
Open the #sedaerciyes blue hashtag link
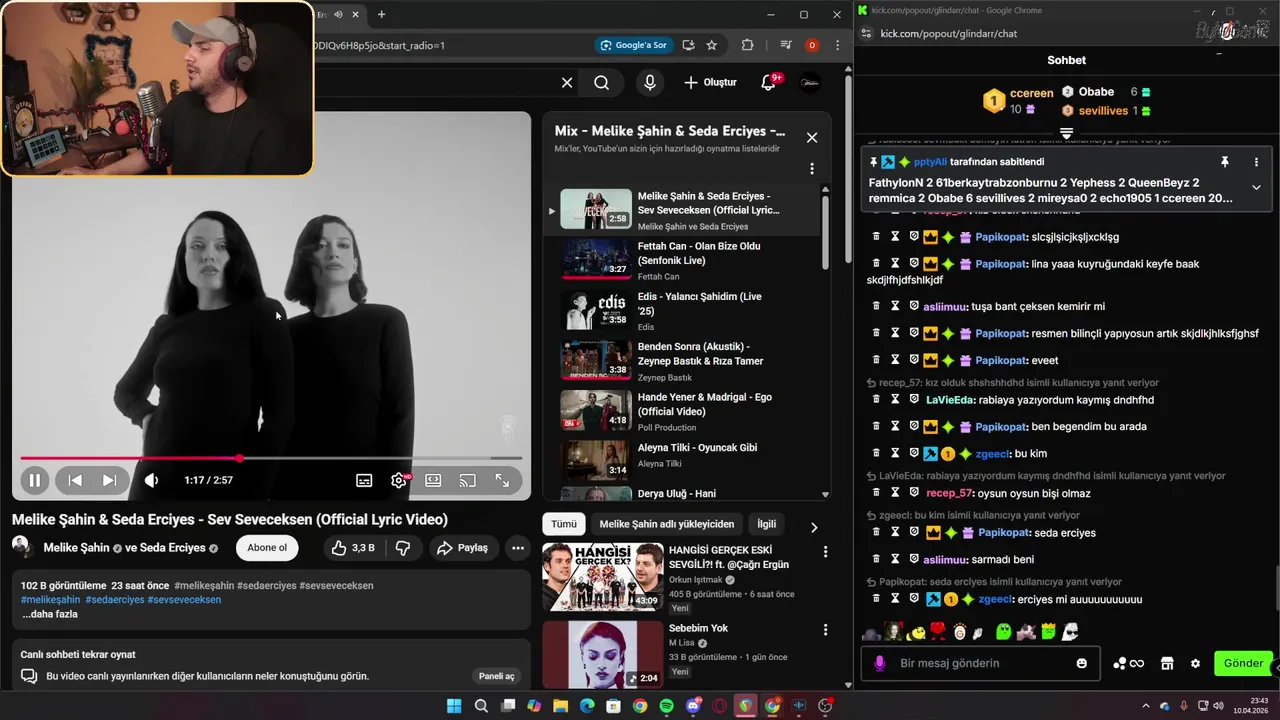click(x=114, y=600)
